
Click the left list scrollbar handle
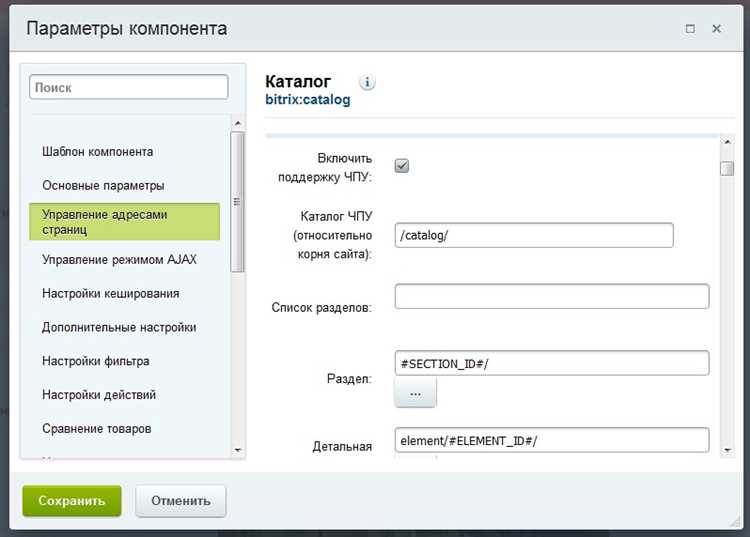237,202
